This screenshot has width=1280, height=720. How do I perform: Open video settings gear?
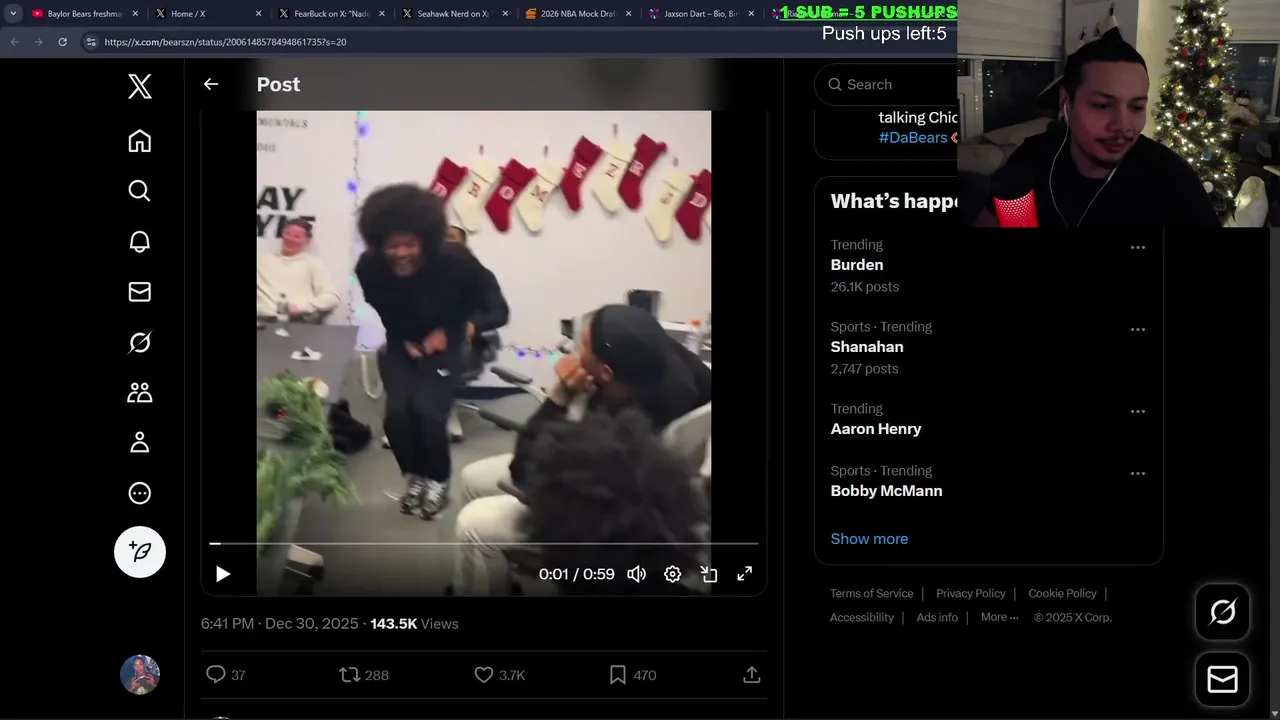(673, 574)
